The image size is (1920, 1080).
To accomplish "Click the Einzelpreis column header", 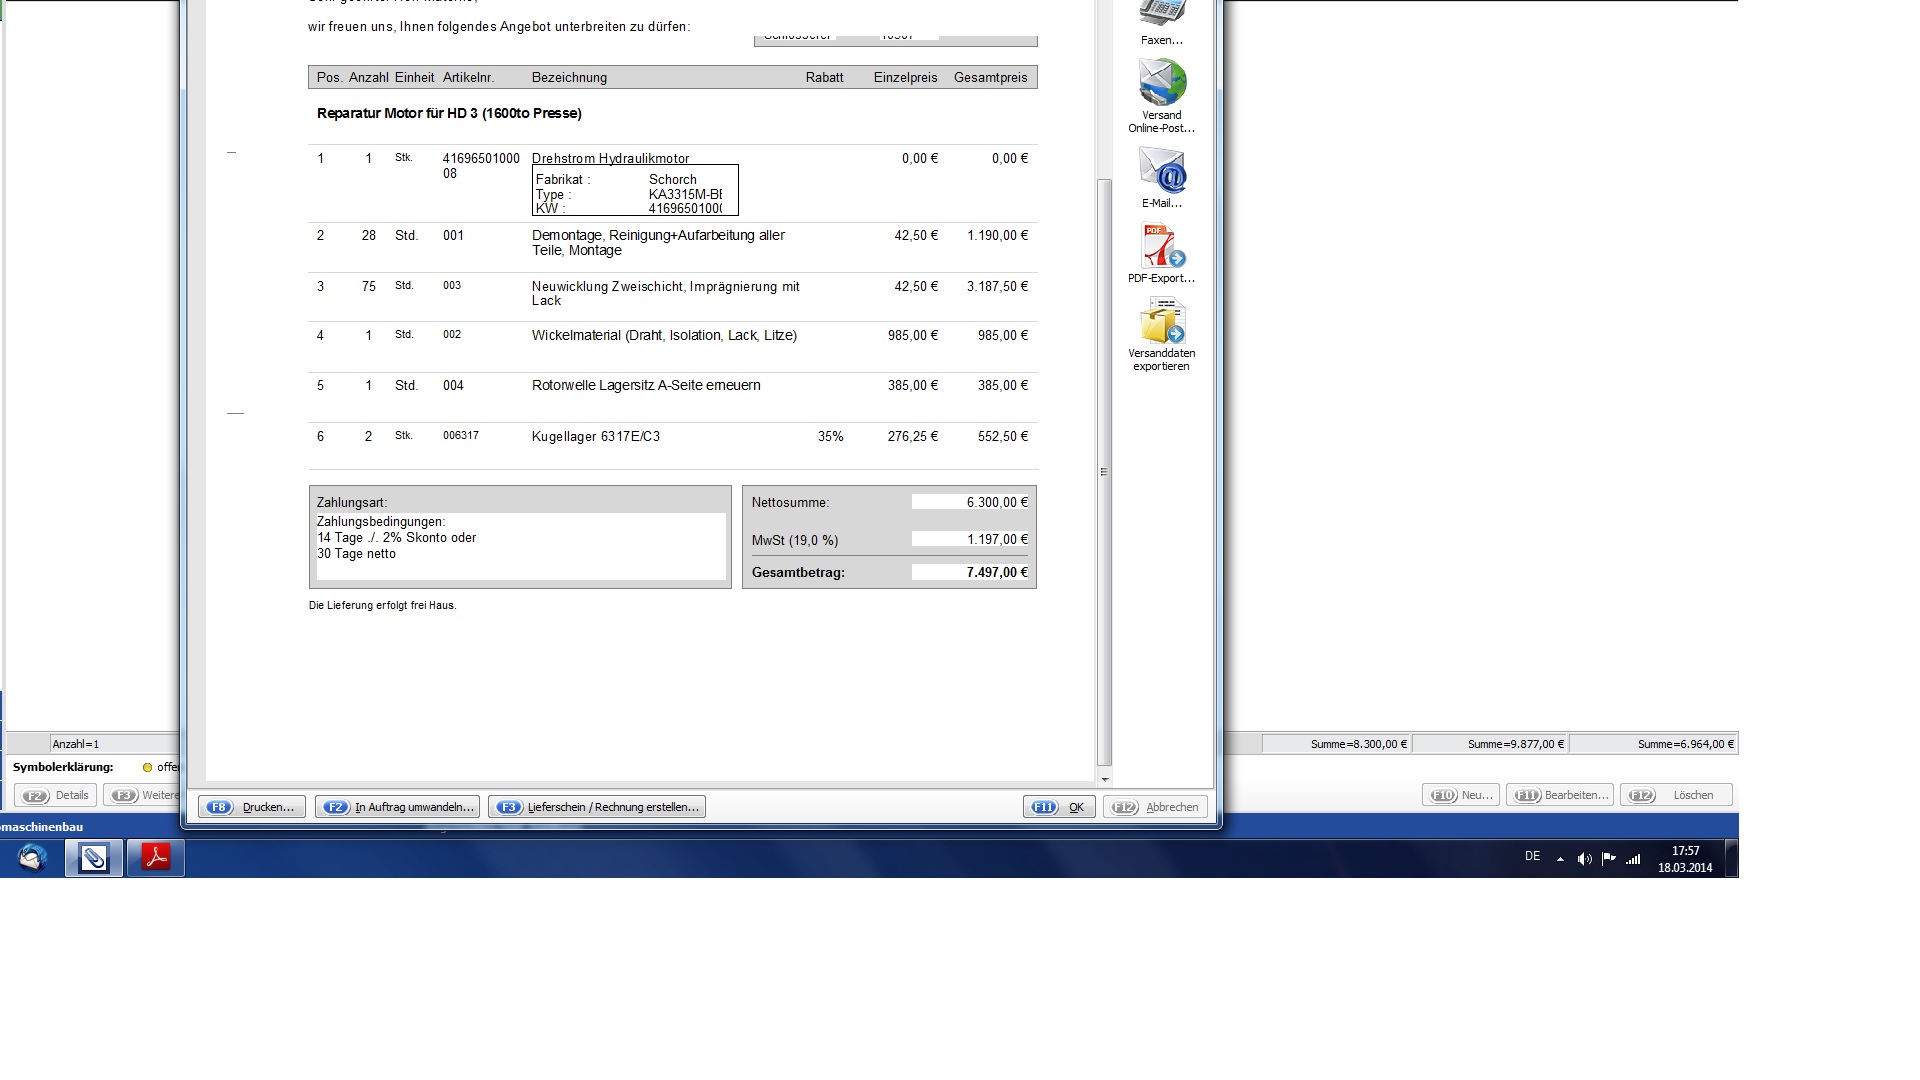I will click(905, 78).
